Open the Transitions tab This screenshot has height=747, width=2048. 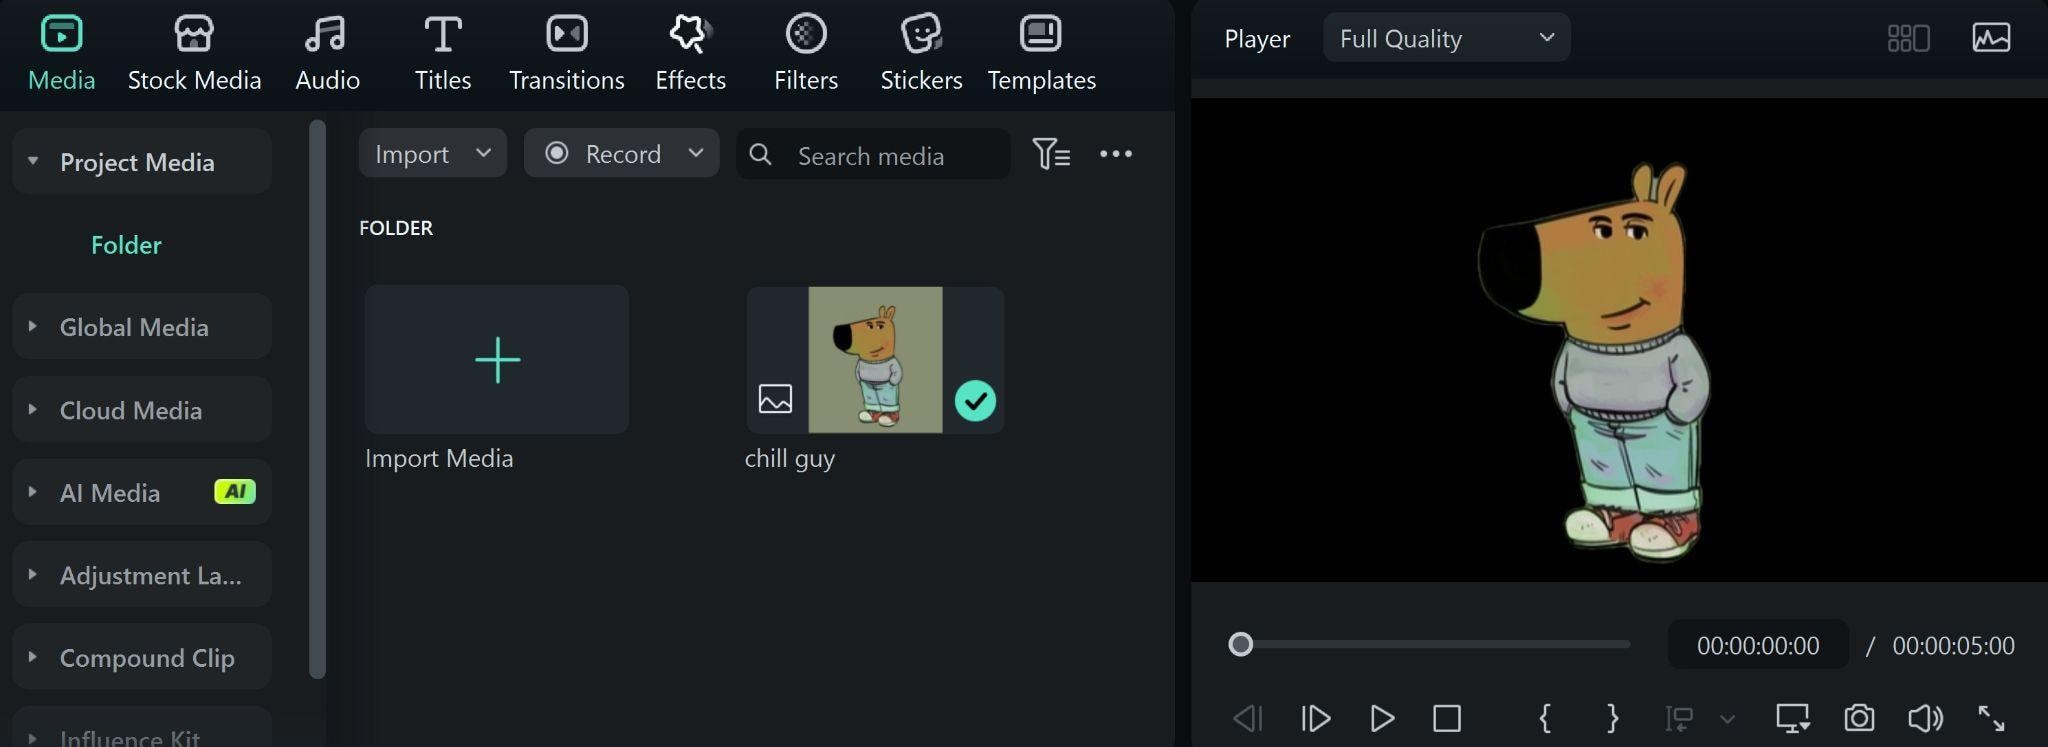click(x=567, y=54)
